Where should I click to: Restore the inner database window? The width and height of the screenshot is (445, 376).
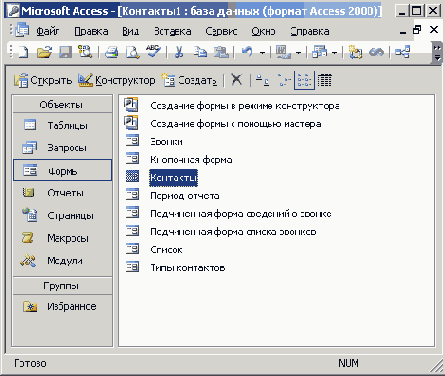pyautogui.click(x=417, y=30)
